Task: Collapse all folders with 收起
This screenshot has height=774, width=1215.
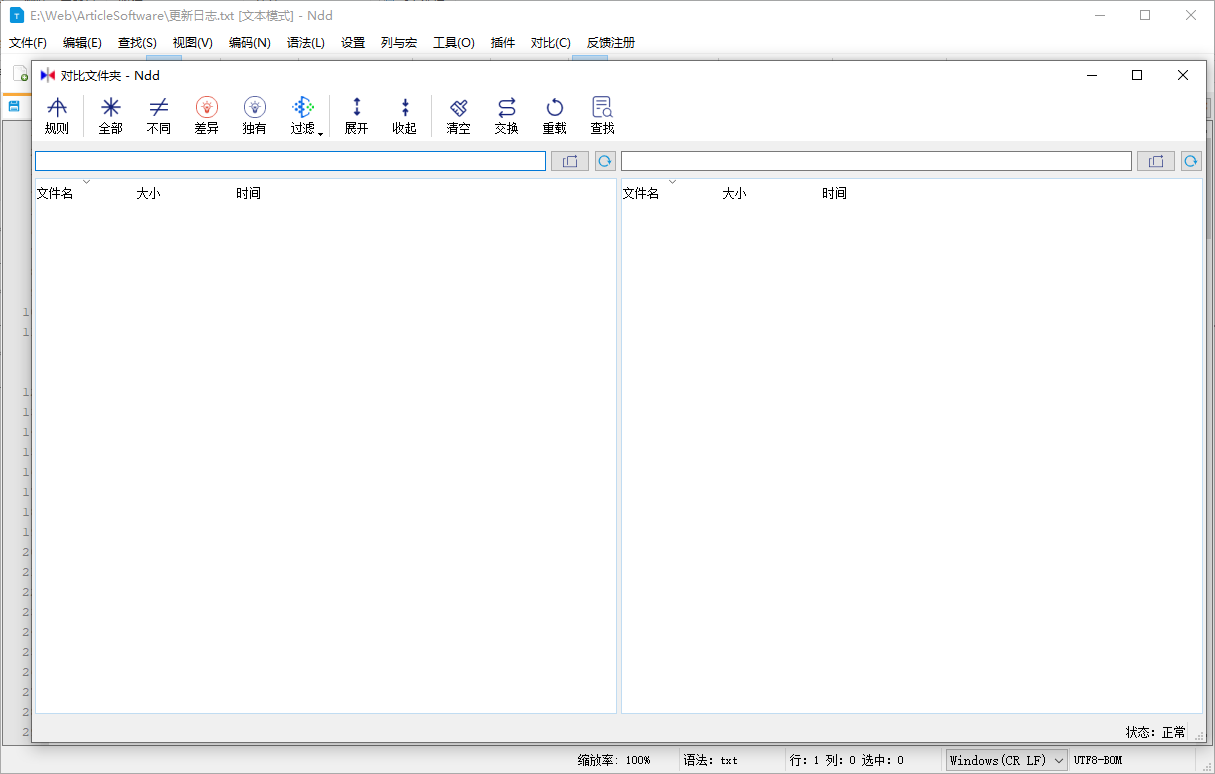Action: tap(404, 115)
